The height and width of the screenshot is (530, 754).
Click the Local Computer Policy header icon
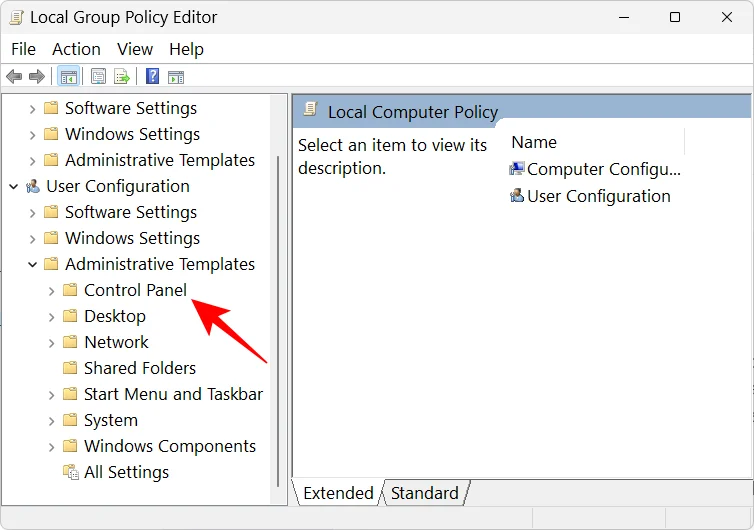point(310,110)
